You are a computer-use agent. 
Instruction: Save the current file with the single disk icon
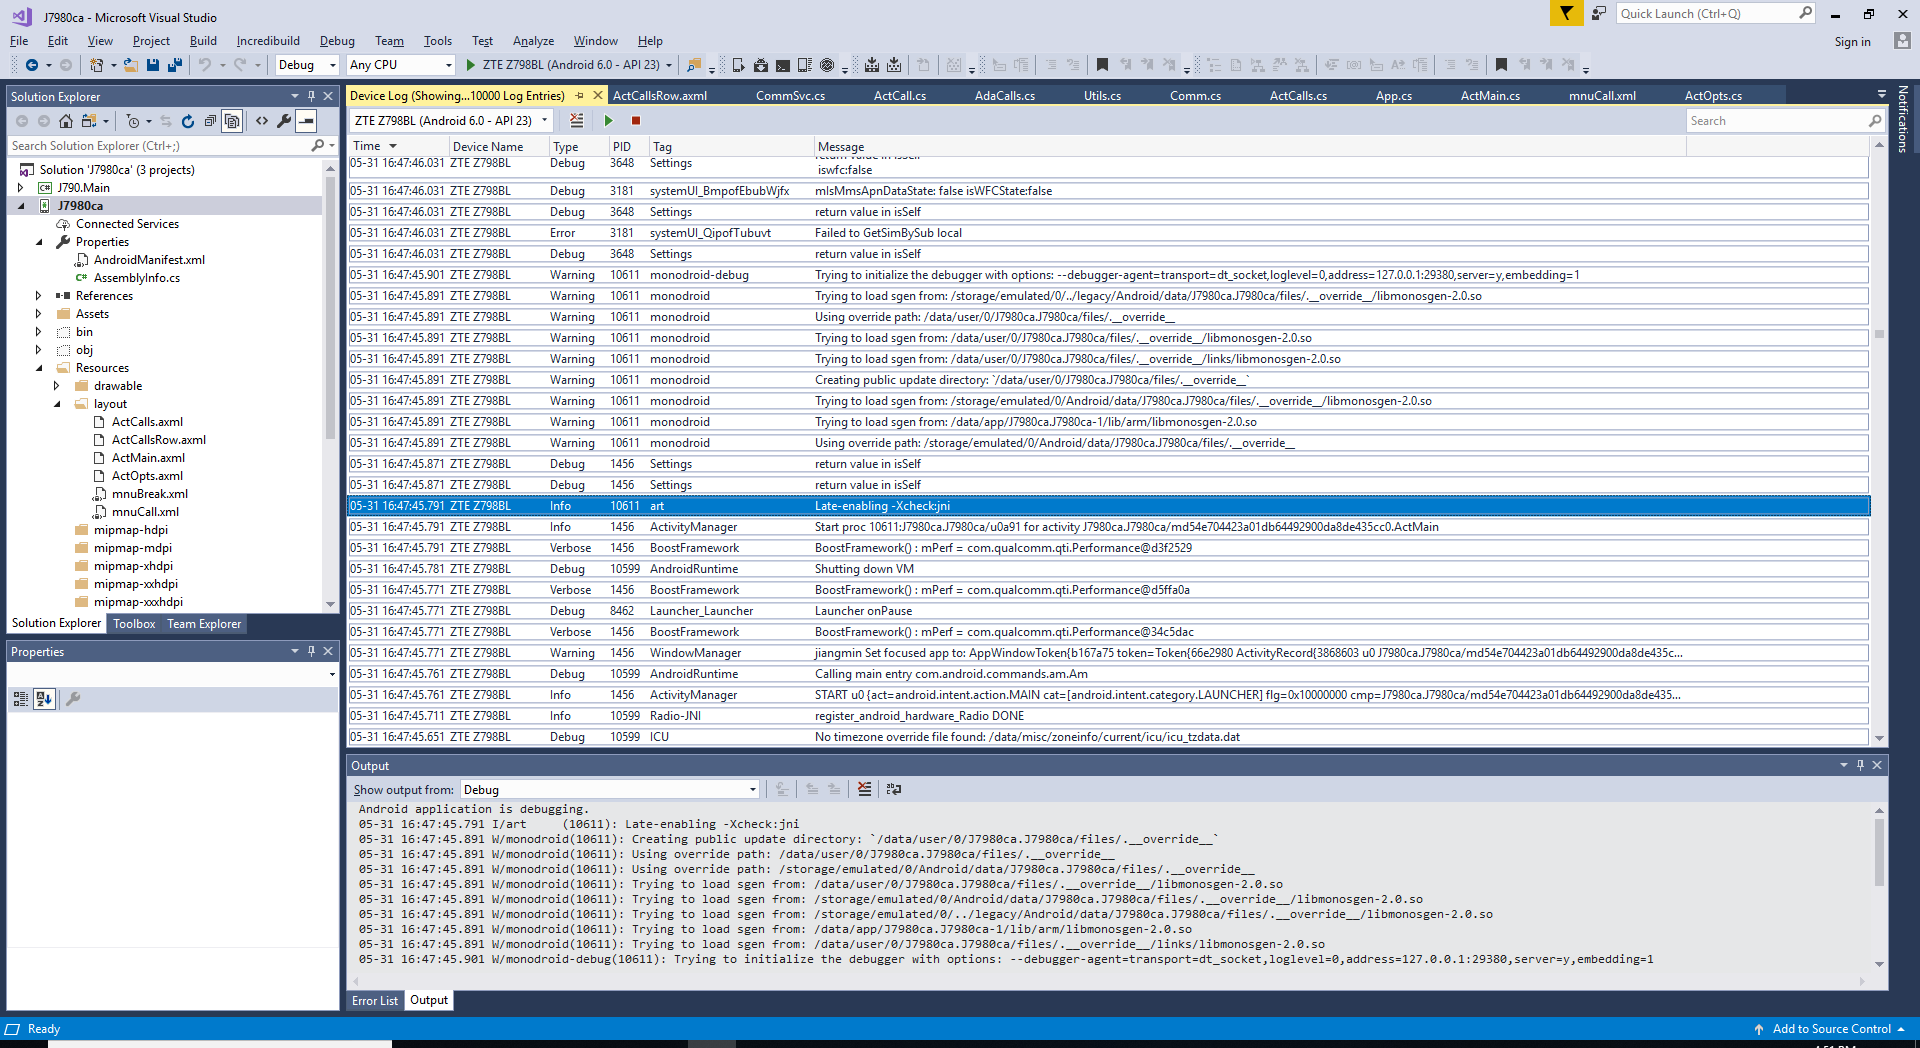153,65
